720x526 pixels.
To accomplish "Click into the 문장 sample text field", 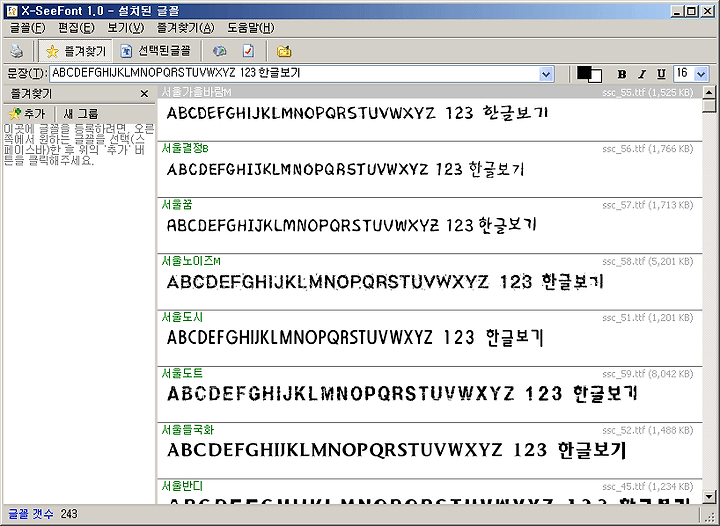I will tap(294, 73).
